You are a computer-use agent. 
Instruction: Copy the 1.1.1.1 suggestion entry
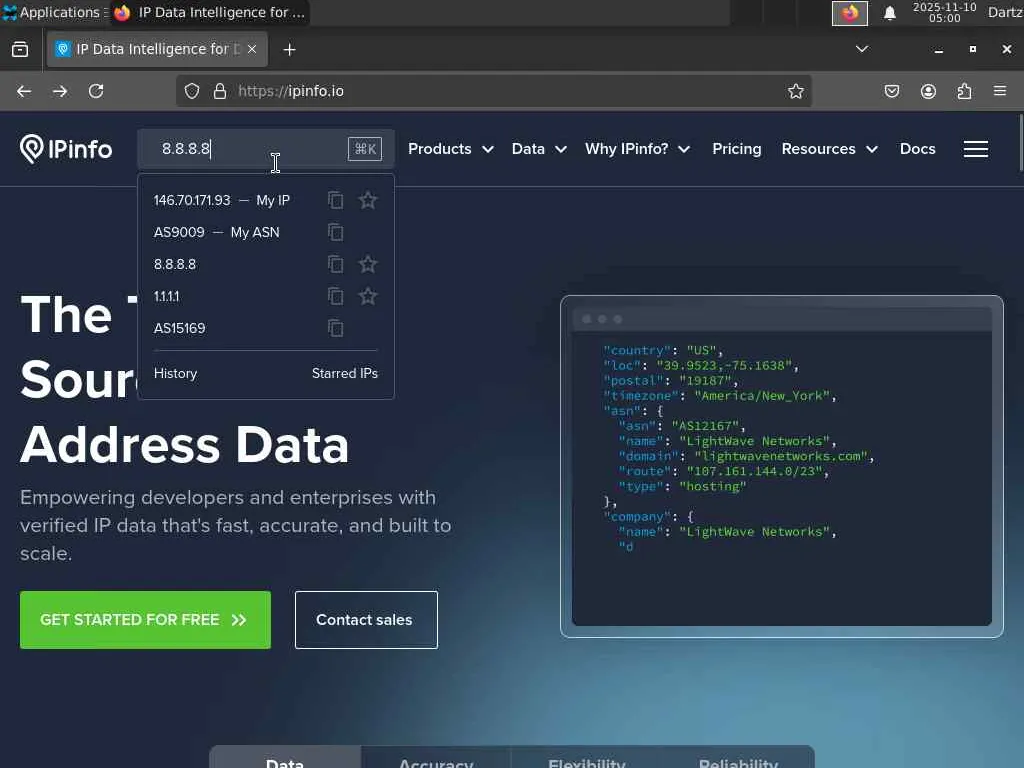click(336, 296)
